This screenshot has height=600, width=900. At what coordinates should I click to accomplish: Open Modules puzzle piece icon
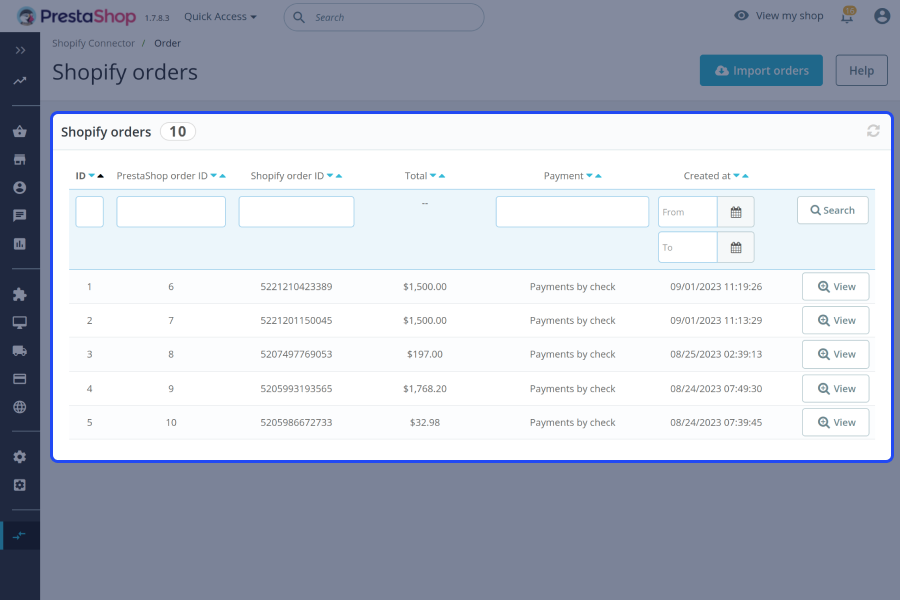[20, 295]
